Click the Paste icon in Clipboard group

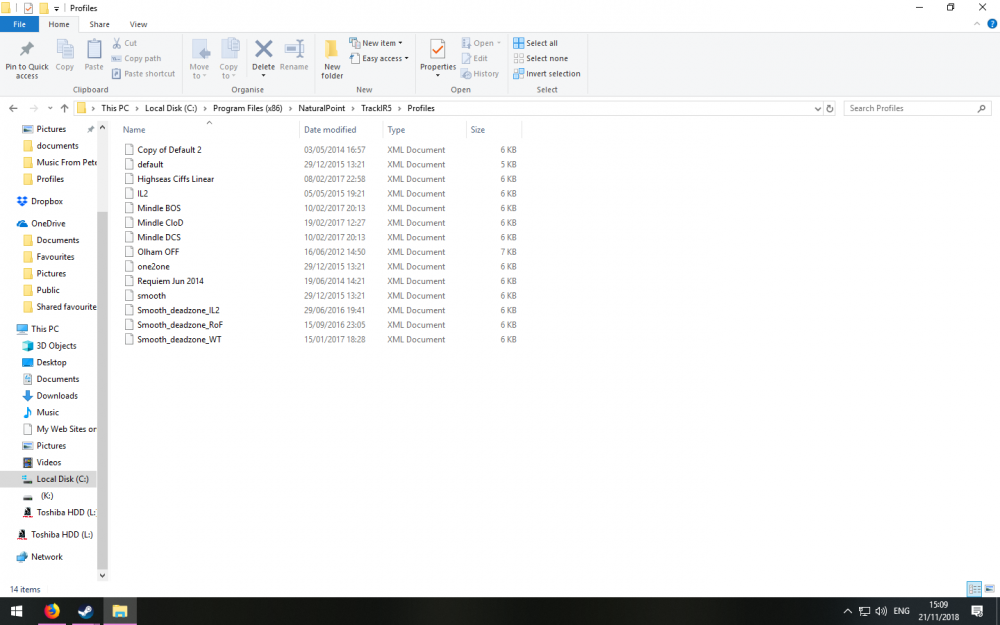click(94, 50)
